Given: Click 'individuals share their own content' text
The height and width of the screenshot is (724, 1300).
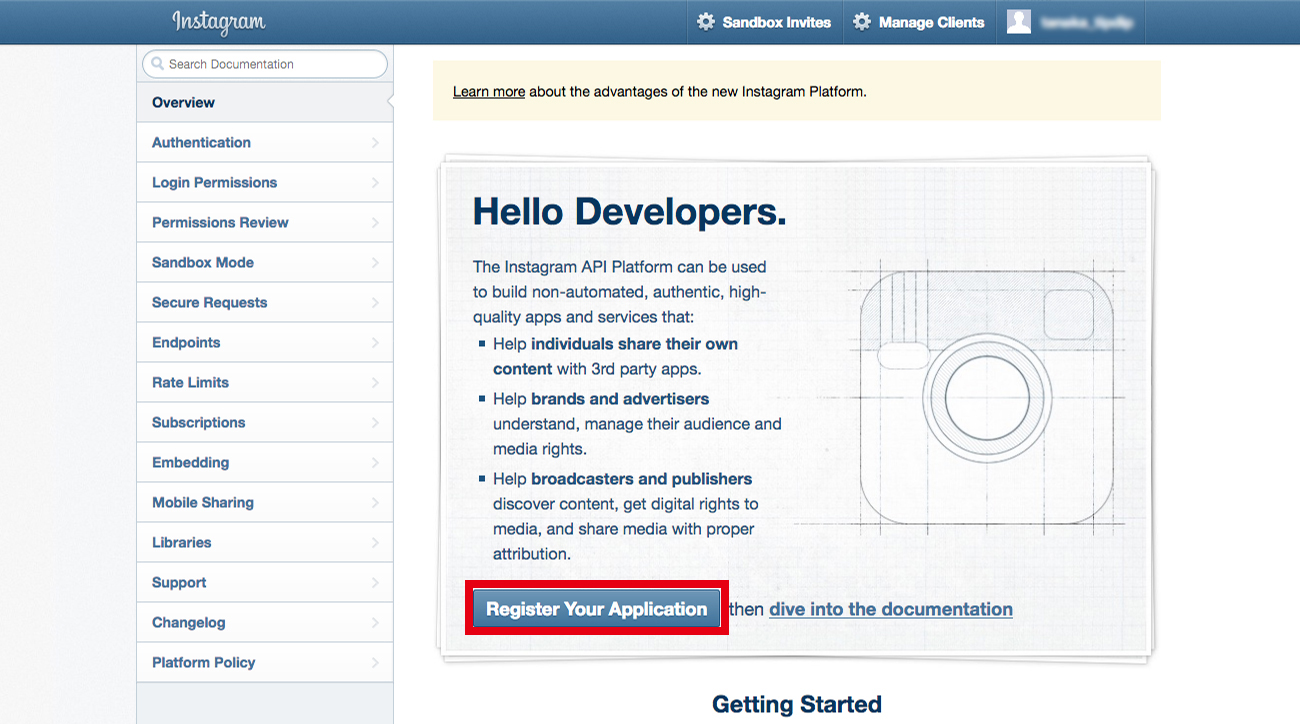Looking at the screenshot, I should point(615,356).
